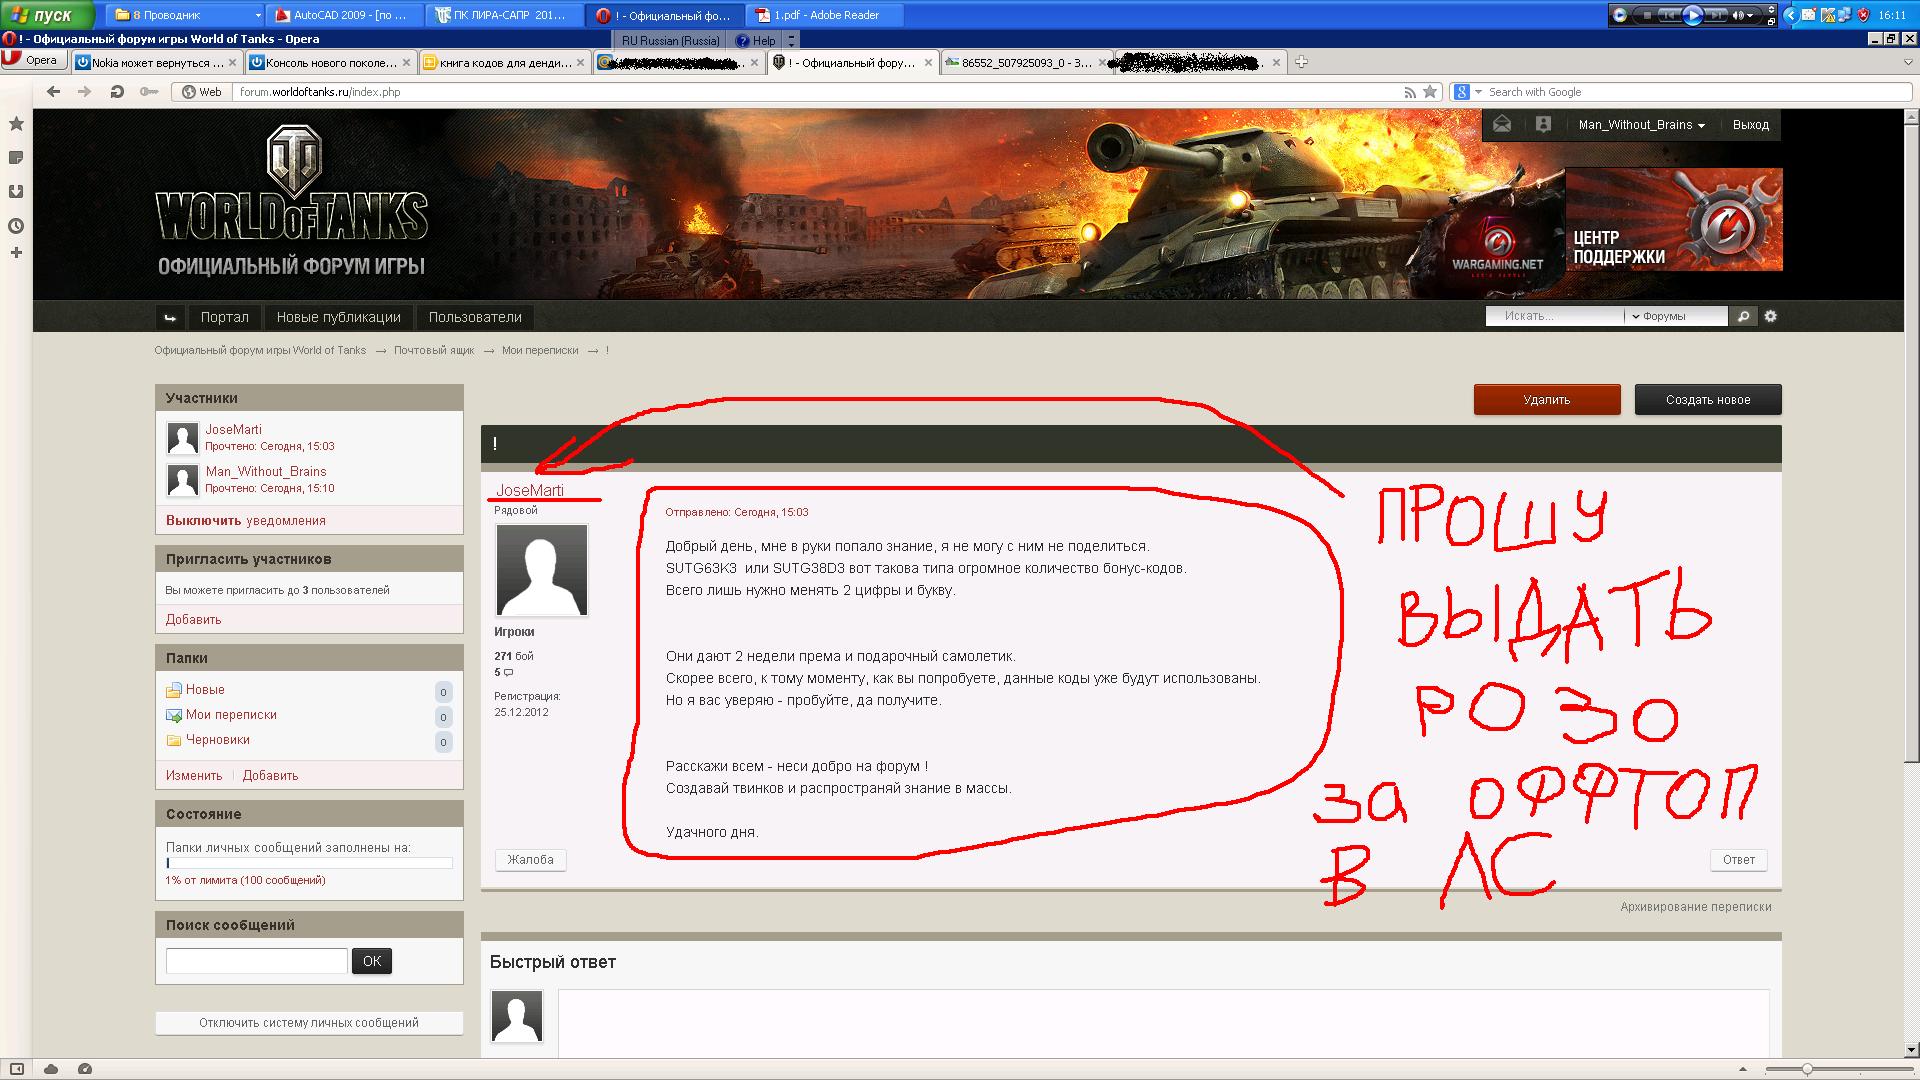Go to previous track in taskbar player
Viewport: 1920px width, 1080px height.
pos(1668,15)
